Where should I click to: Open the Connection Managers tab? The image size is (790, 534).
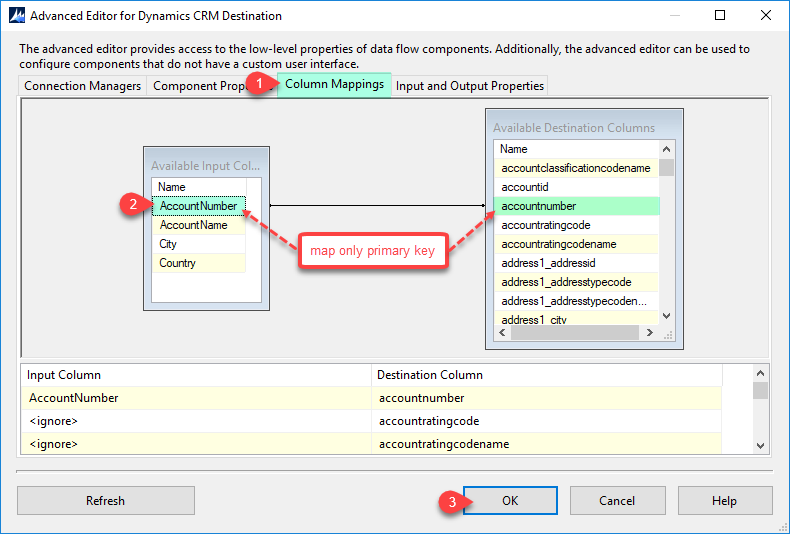[x=83, y=86]
